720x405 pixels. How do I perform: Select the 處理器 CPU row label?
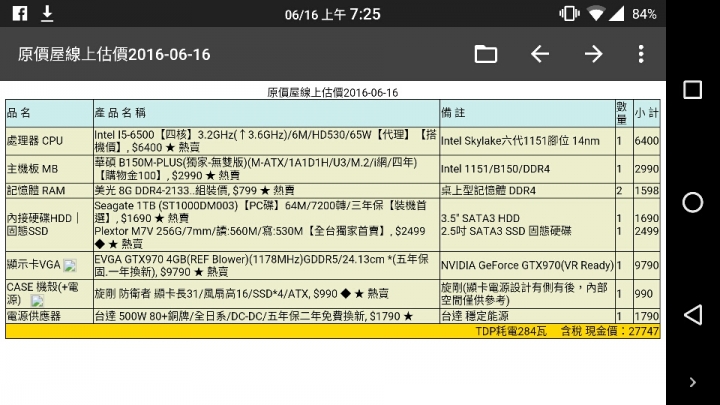[34, 141]
